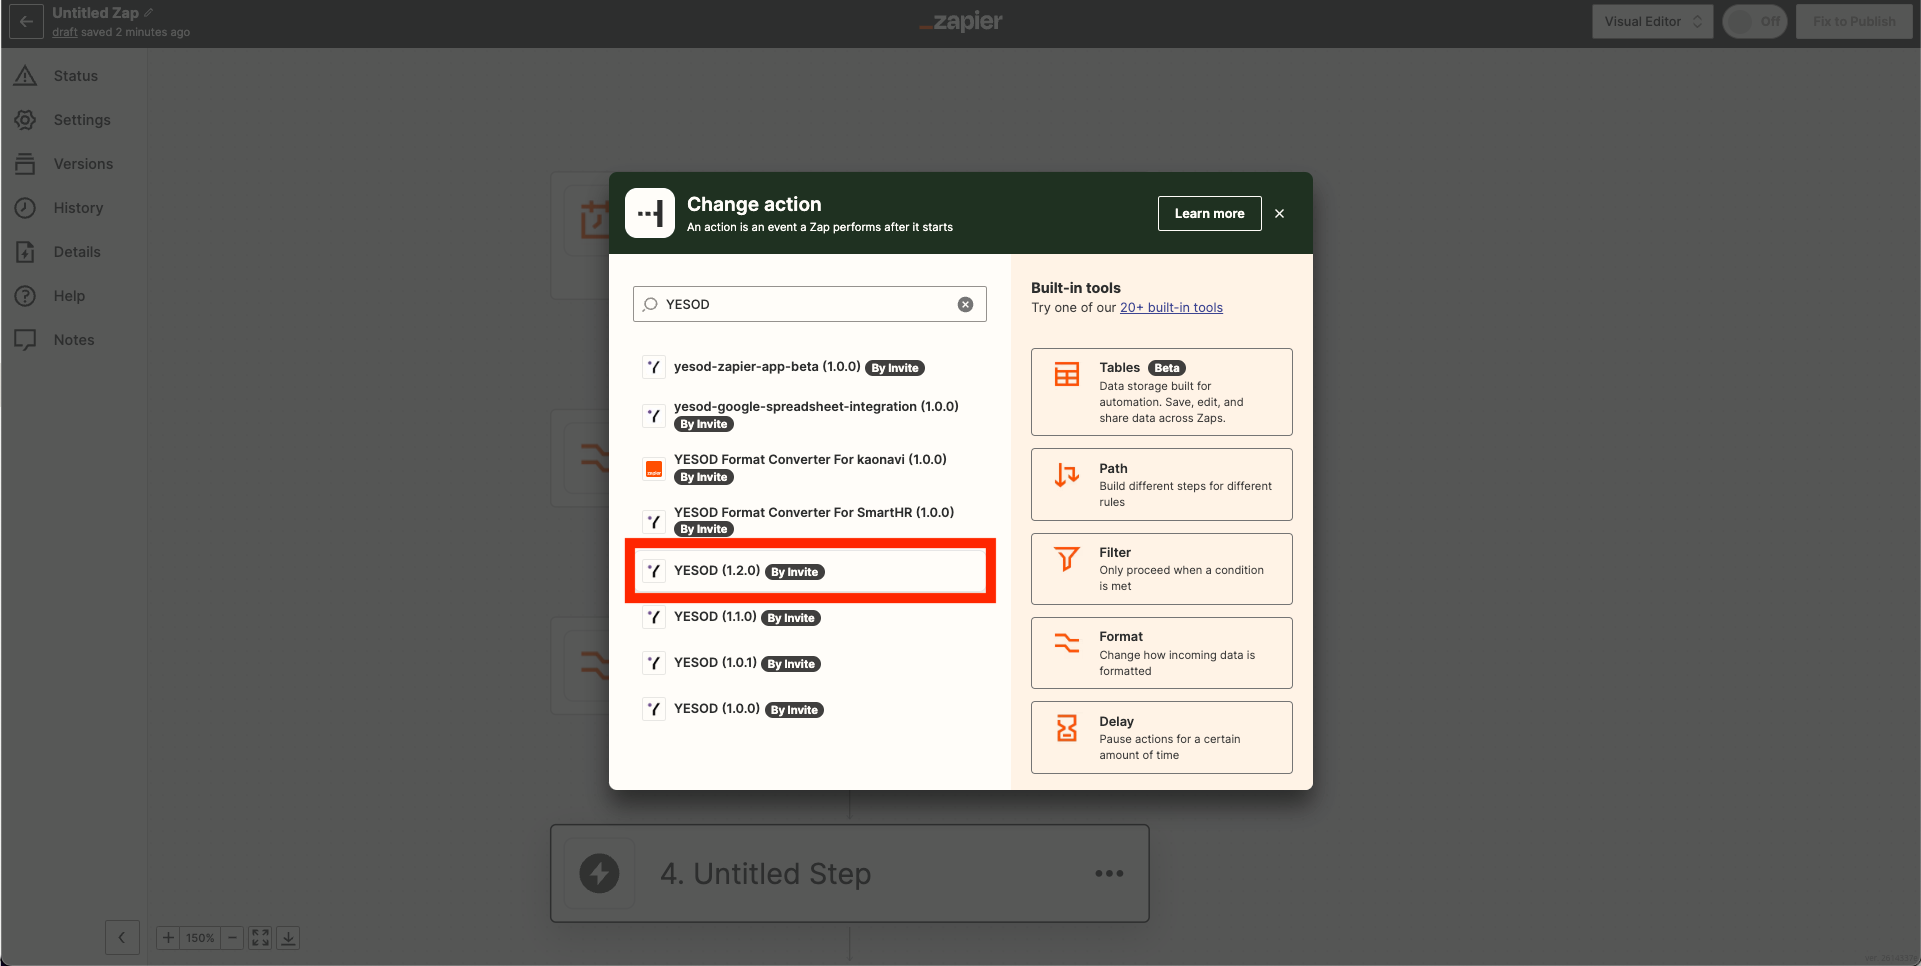Click the History clock icon
This screenshot has height=966, width=1921.
(26, 208)
